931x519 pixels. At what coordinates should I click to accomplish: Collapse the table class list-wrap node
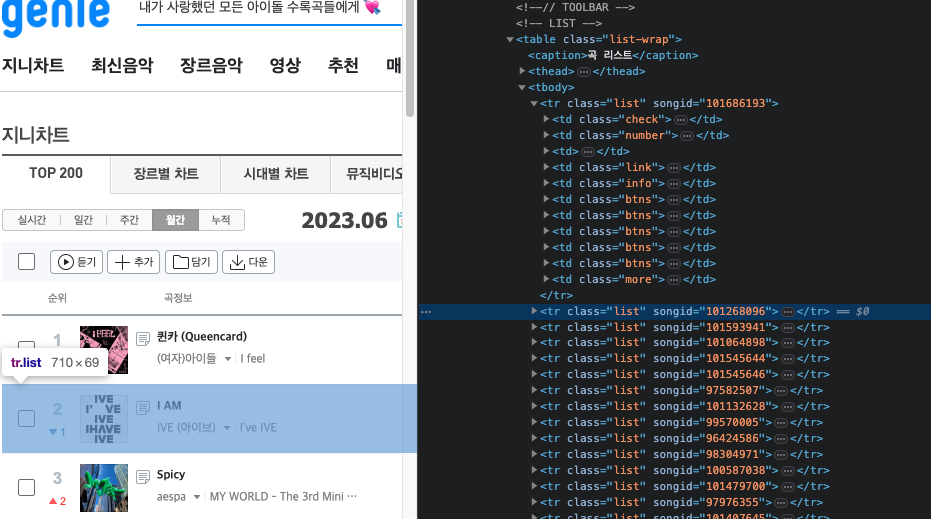tap(509, 39)
